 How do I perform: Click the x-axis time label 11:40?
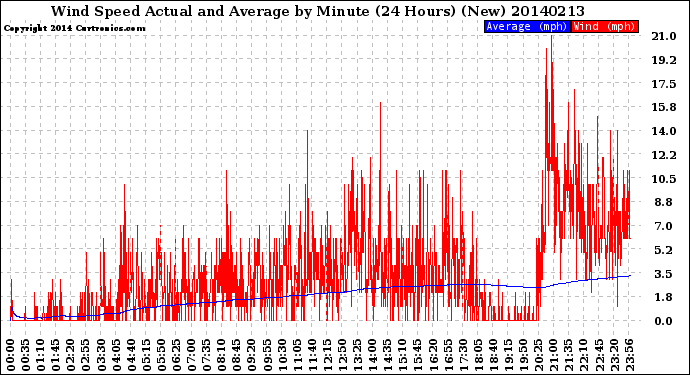(312, 355)
